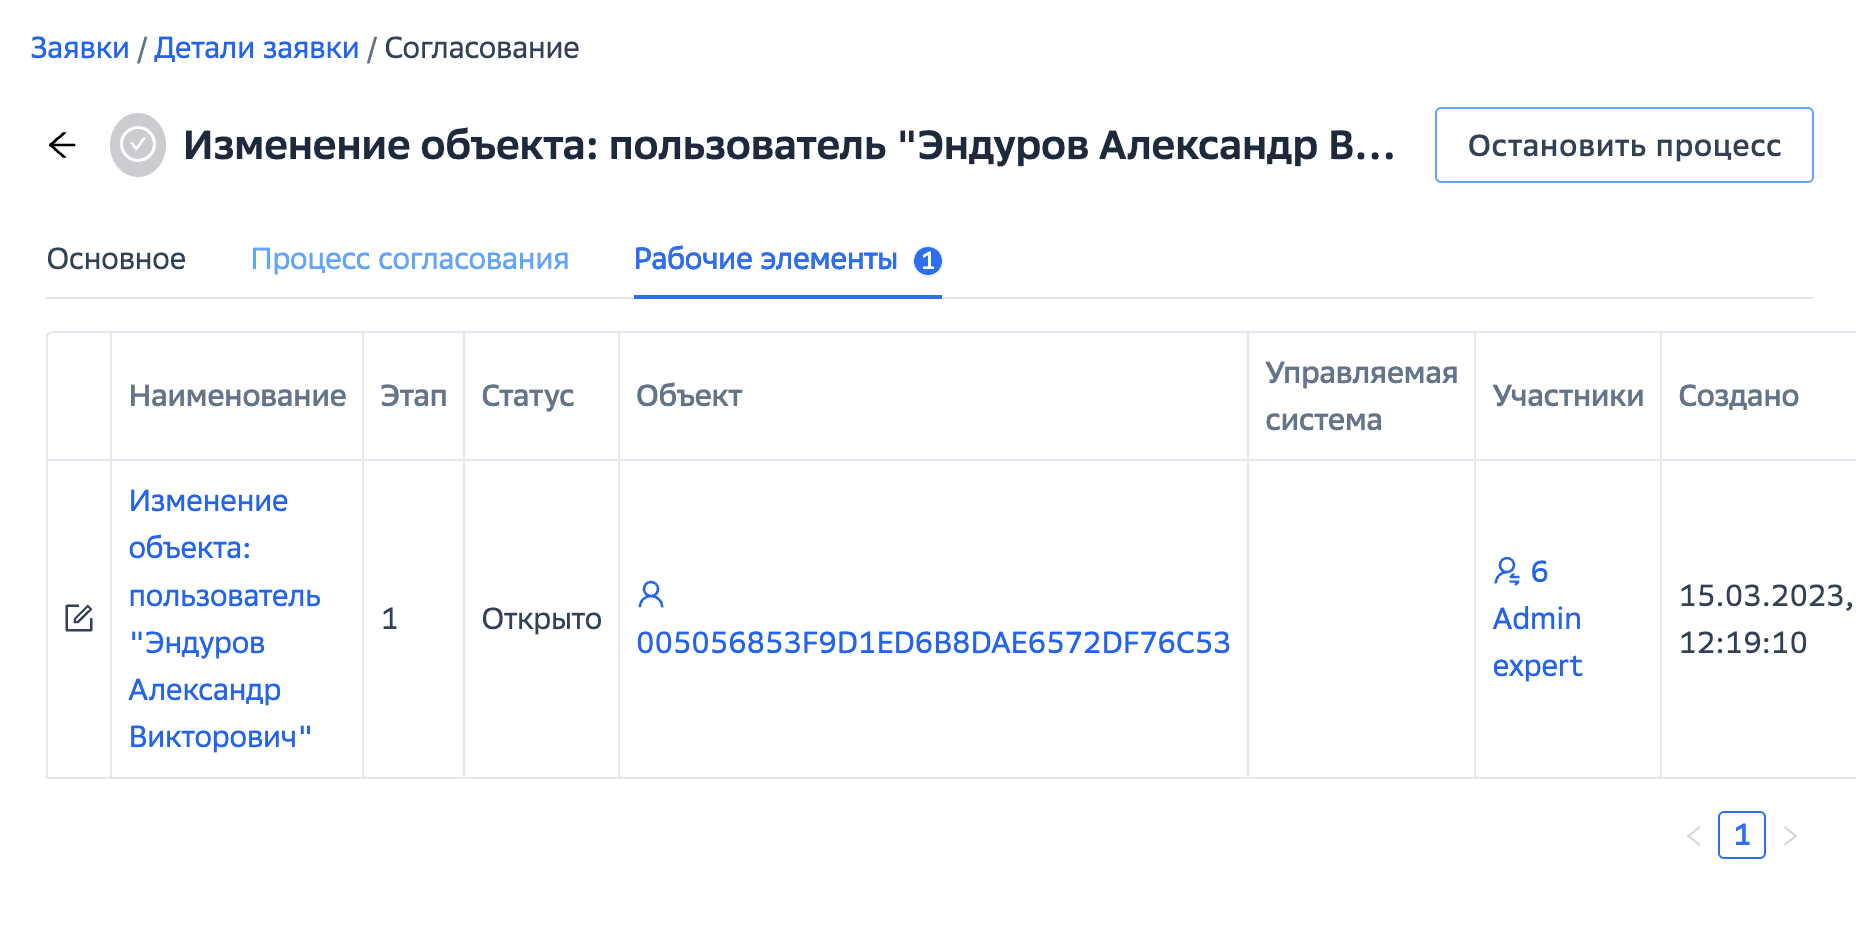Click the Наименование column header

(x=237, y=396)
